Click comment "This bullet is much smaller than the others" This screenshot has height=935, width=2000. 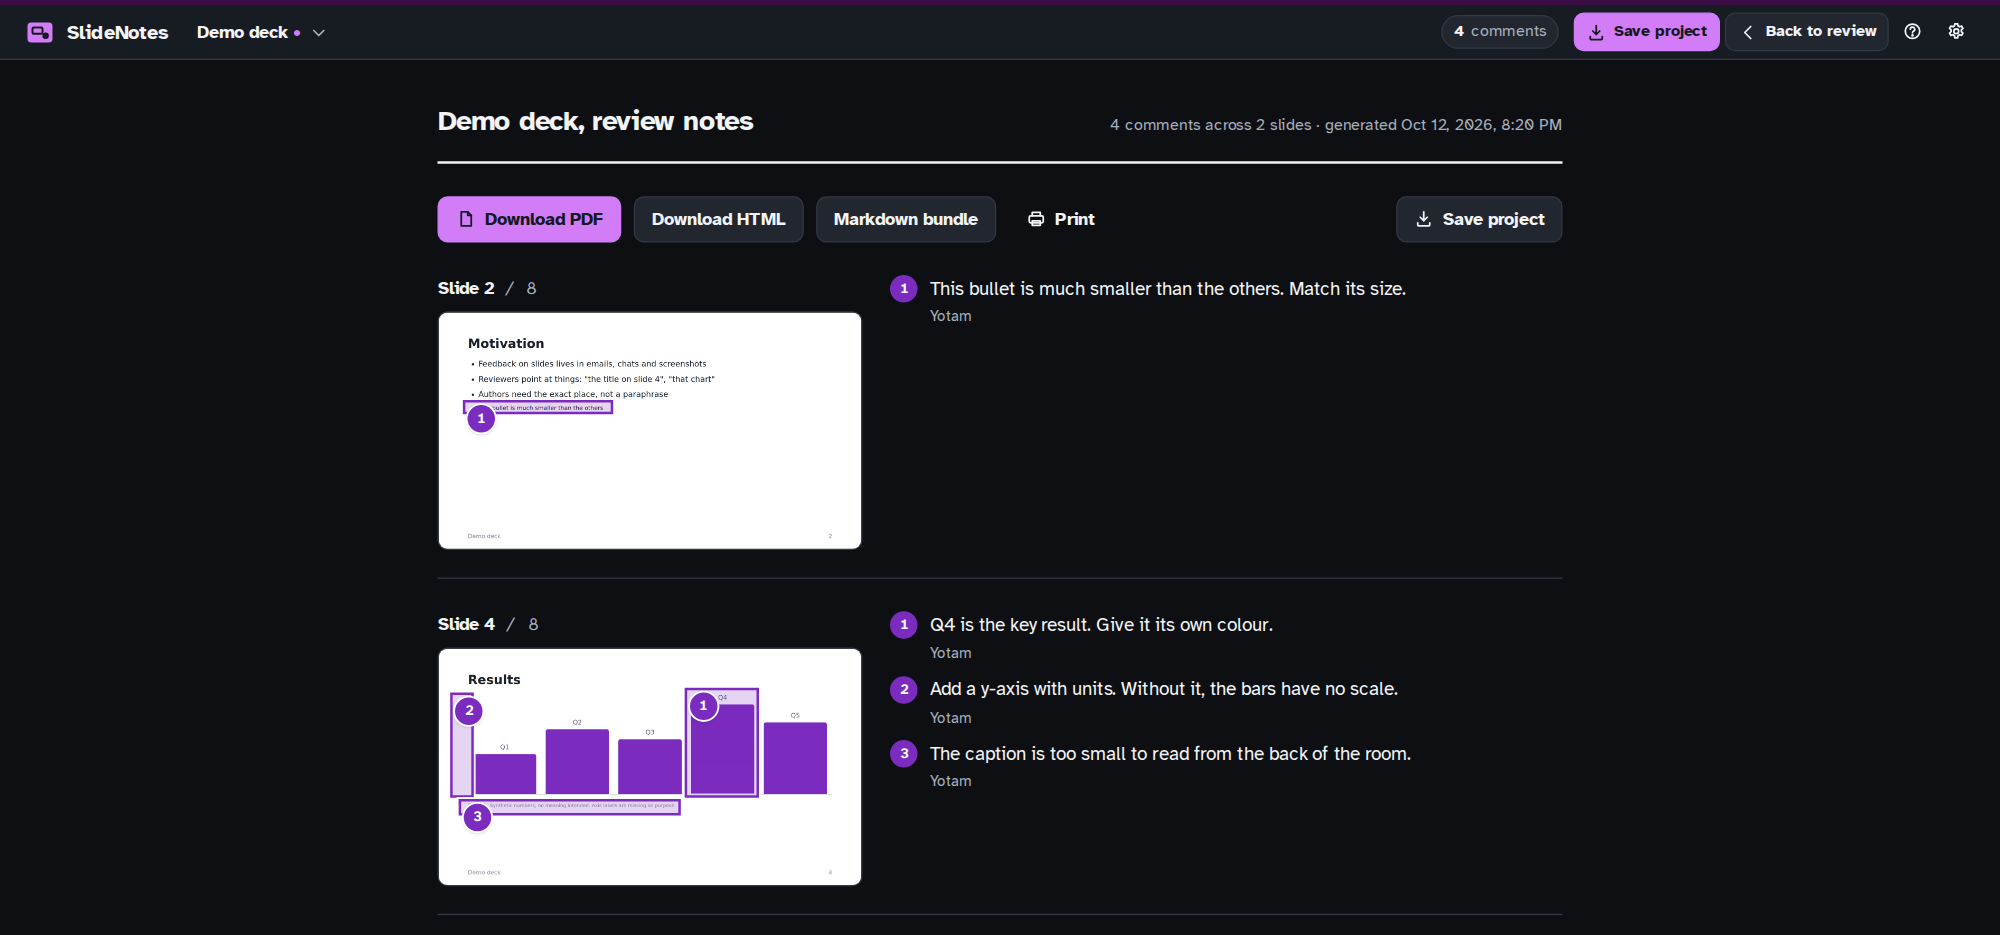pyautogui.click(x=1168, y=289)
